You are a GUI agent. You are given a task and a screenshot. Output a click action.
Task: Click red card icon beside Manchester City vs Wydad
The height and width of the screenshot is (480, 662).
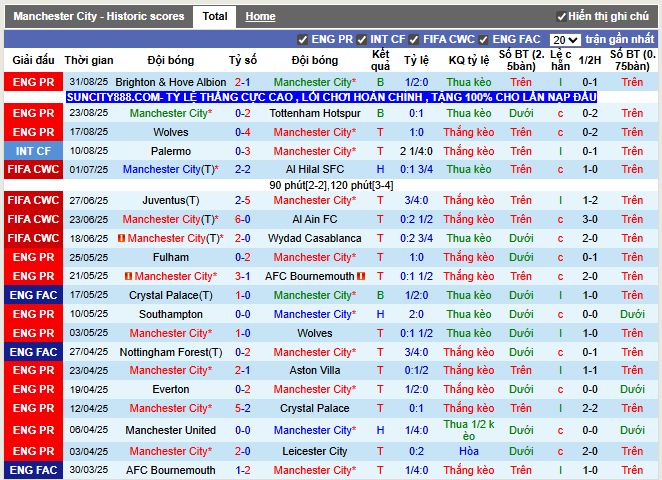tap(121, 238)
